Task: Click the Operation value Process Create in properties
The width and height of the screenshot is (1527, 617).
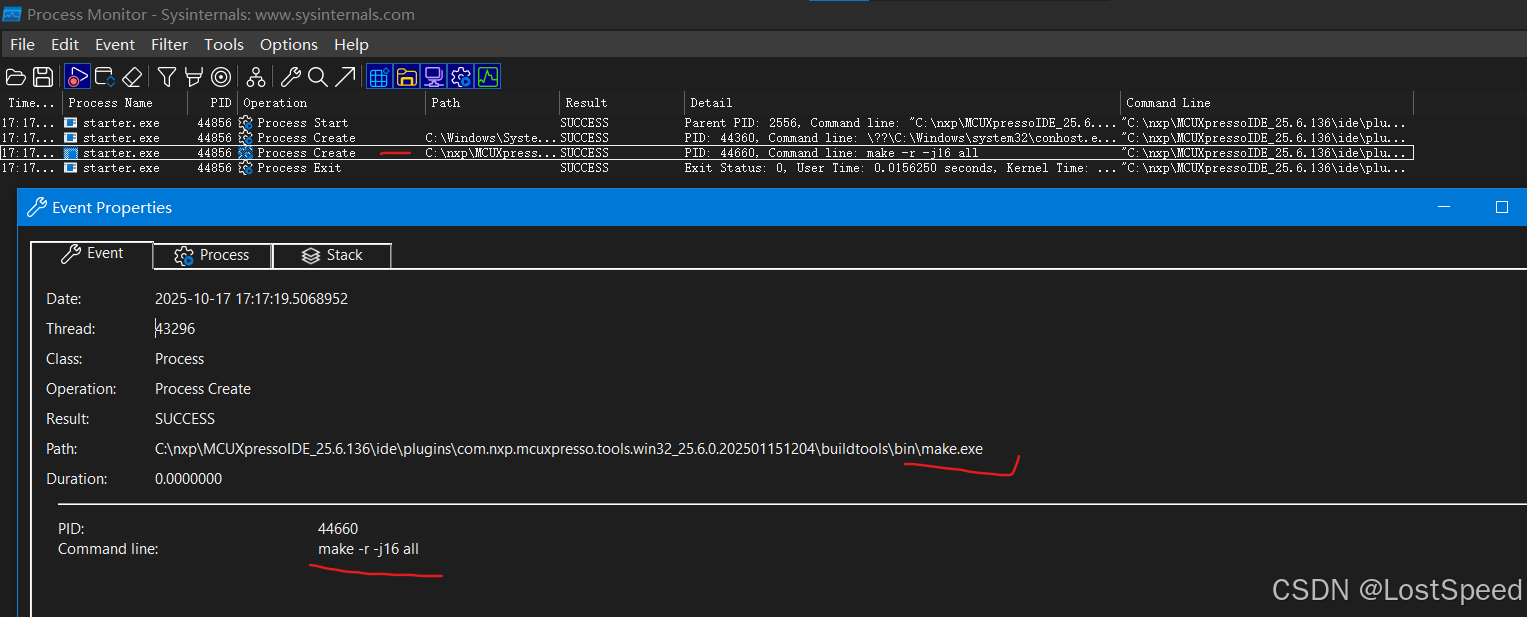Action: point(203,389)
